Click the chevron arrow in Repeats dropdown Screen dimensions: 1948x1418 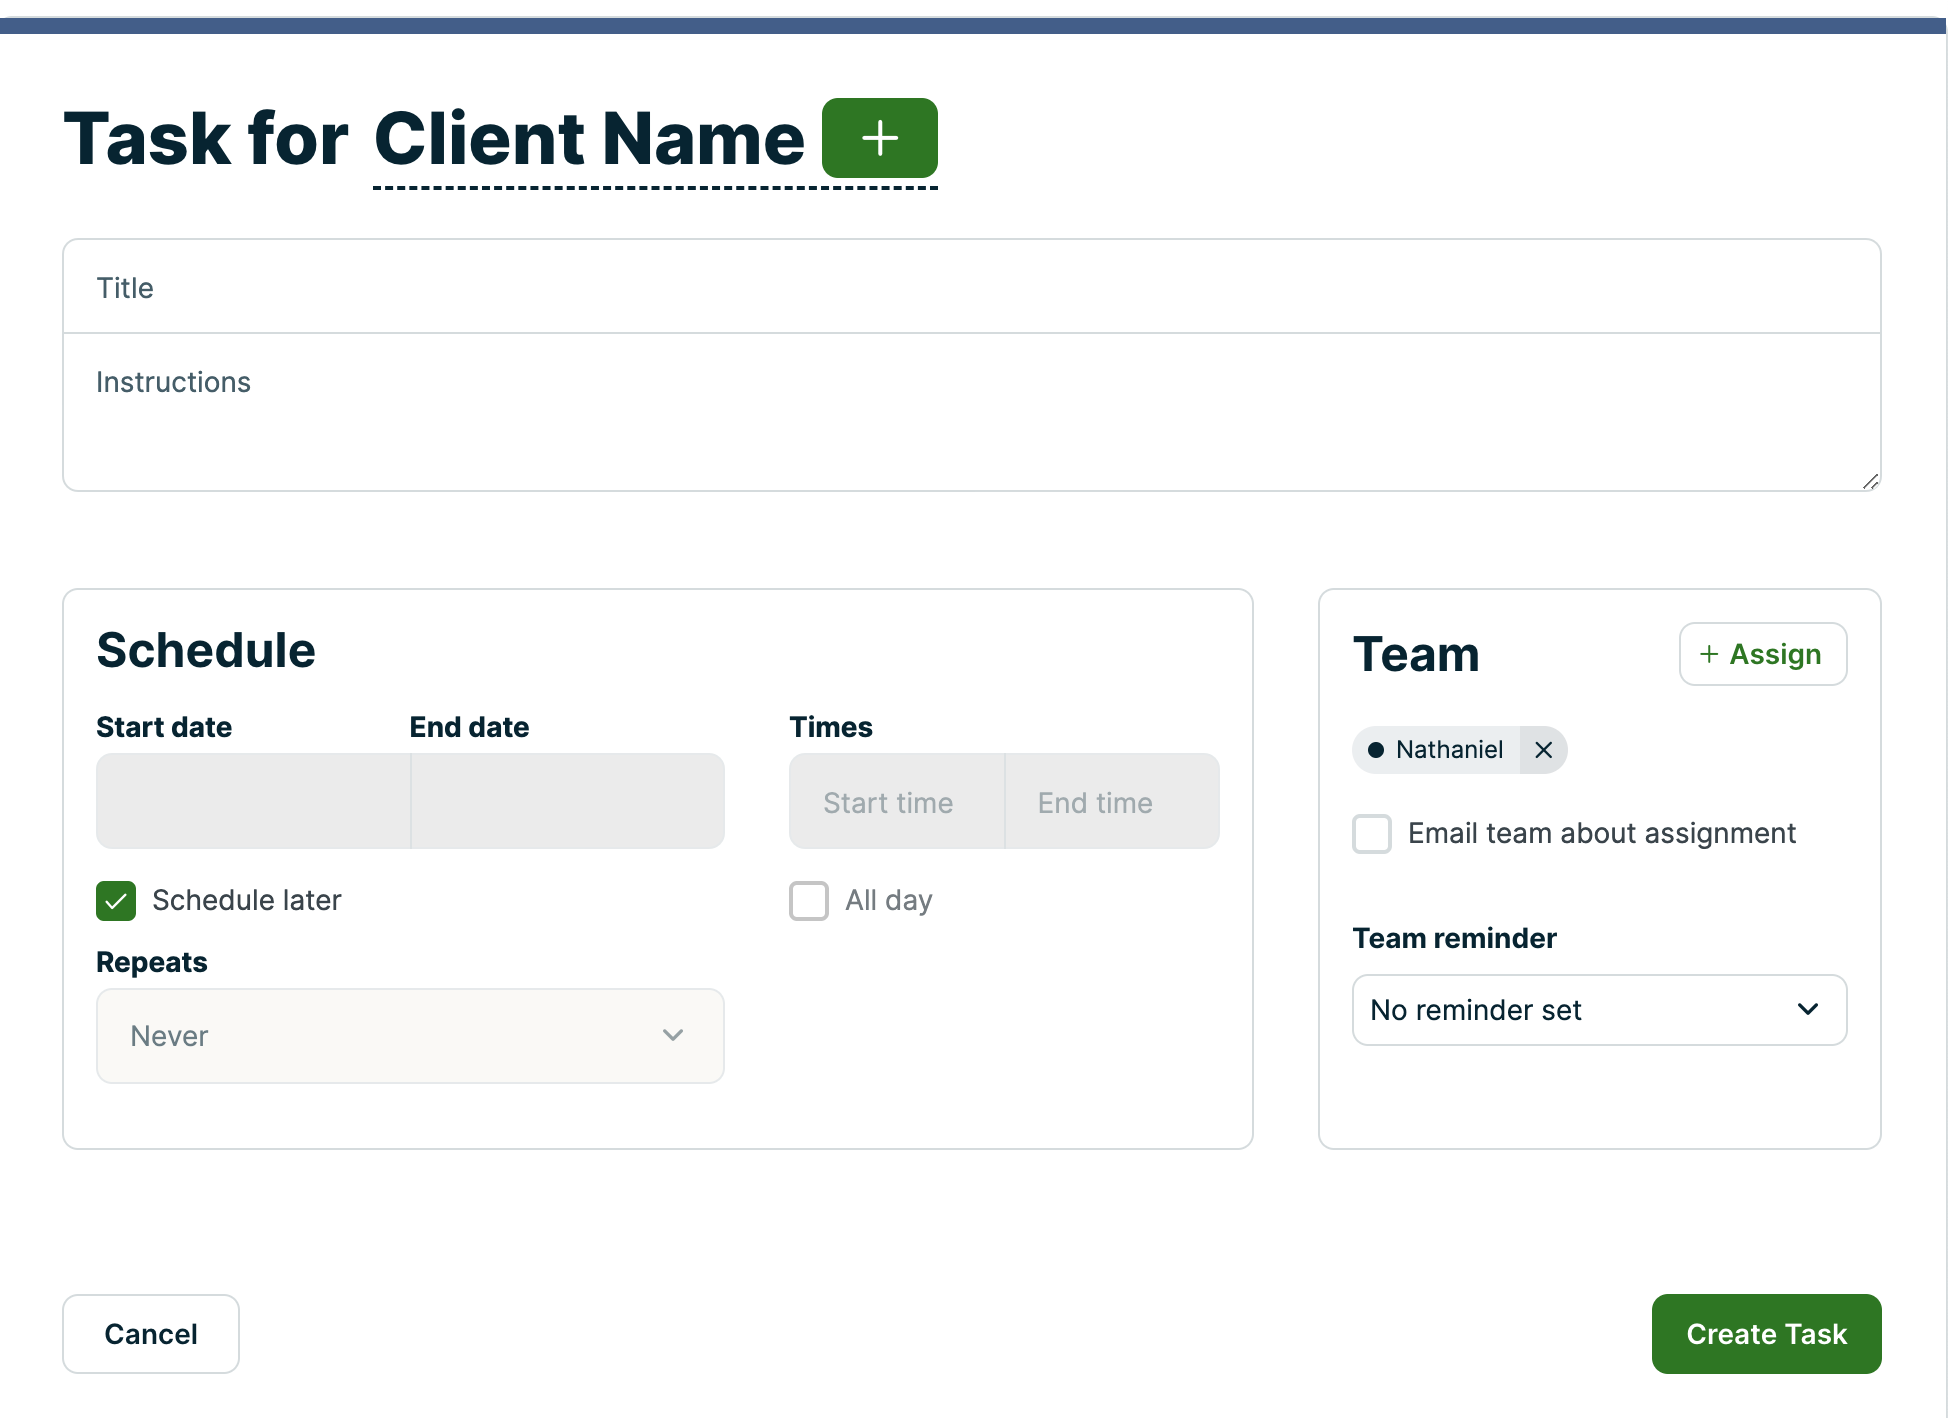(x=673, y=1035)
